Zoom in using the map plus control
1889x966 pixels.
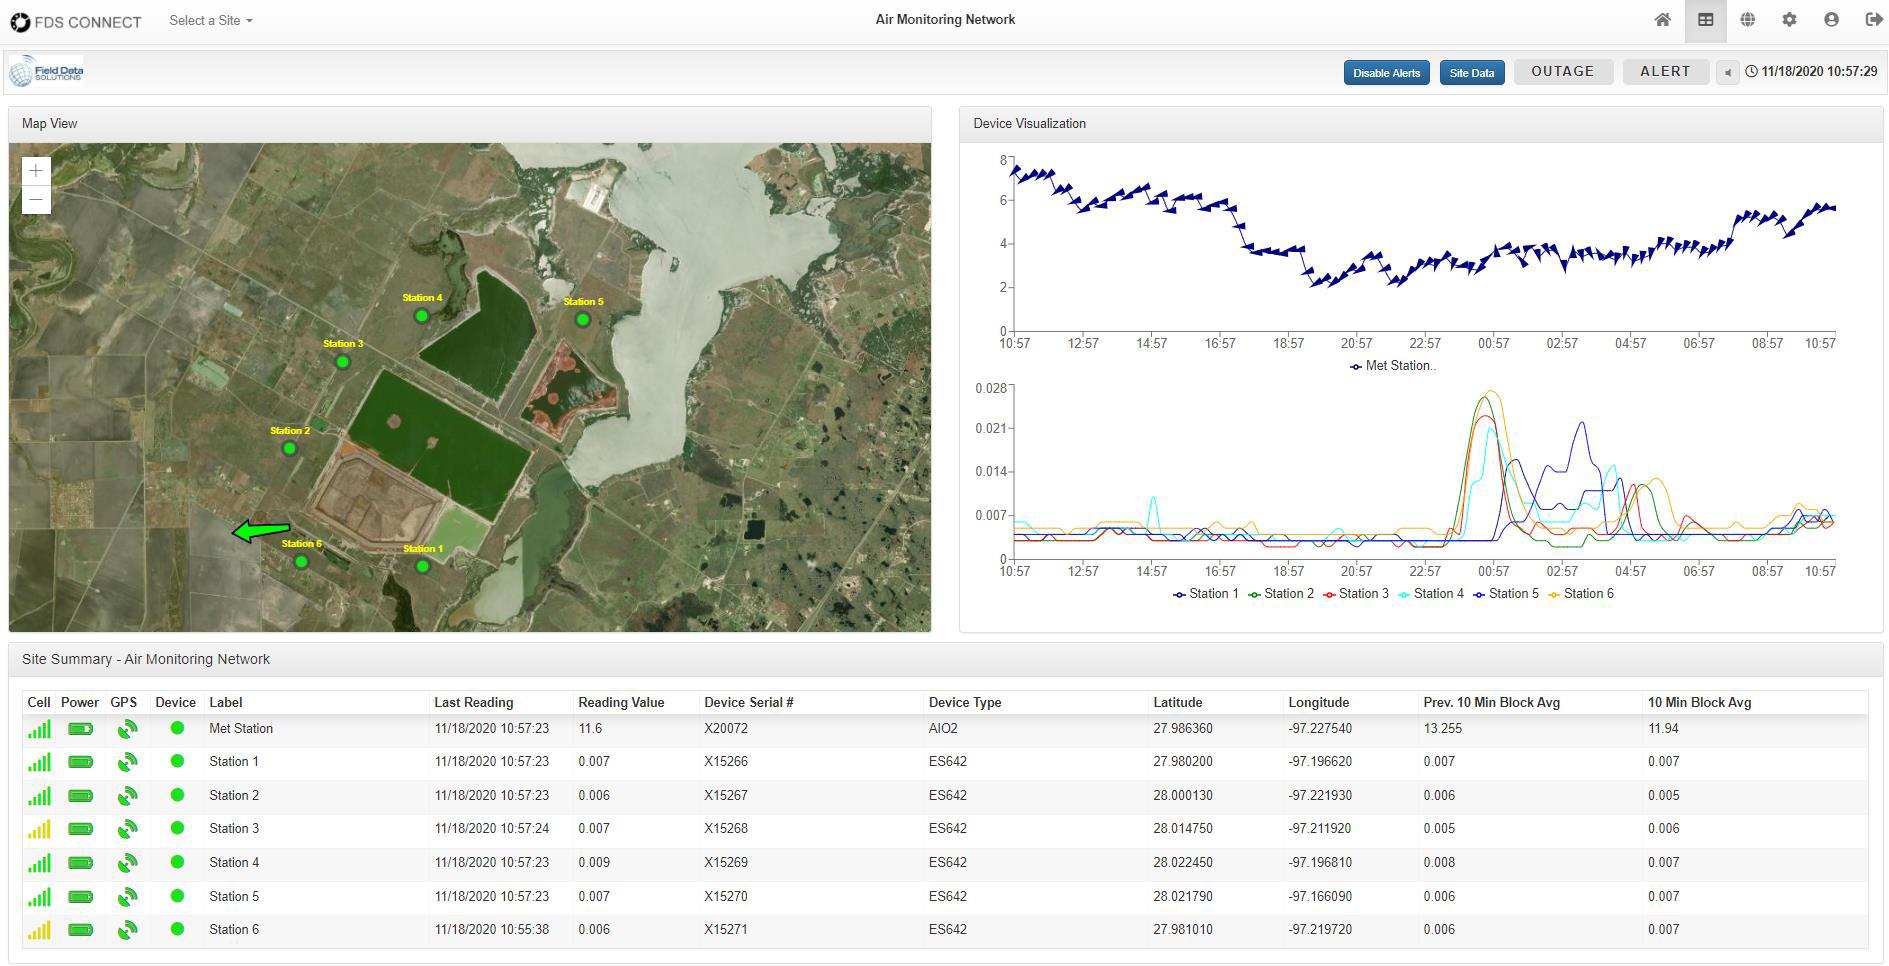35,169
